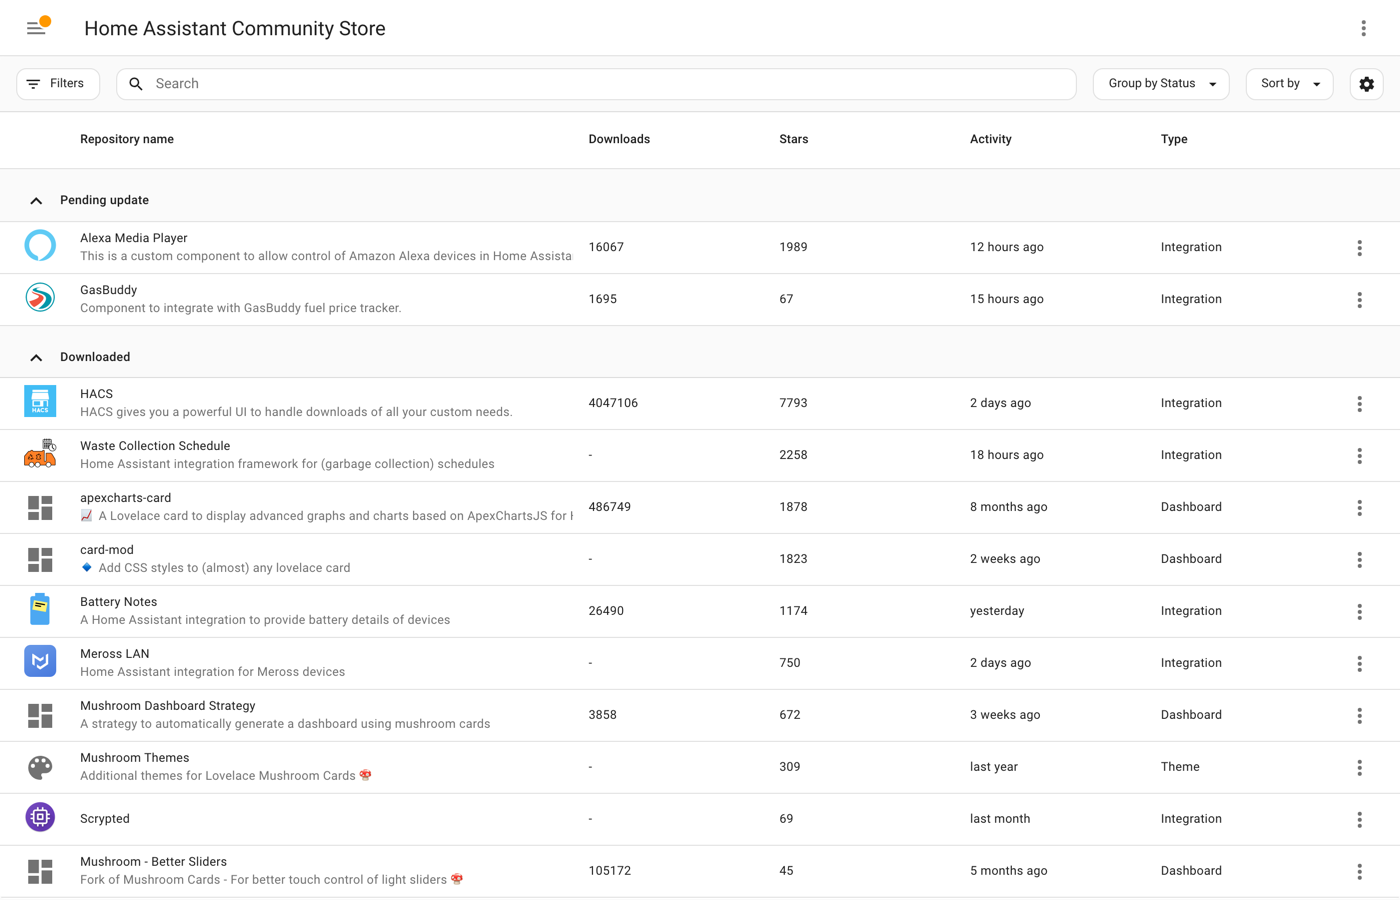Screen dimensions: 1400x900
Task: Open the three-dot menu for GasBuddy
Action: [x=1359, y=300]
